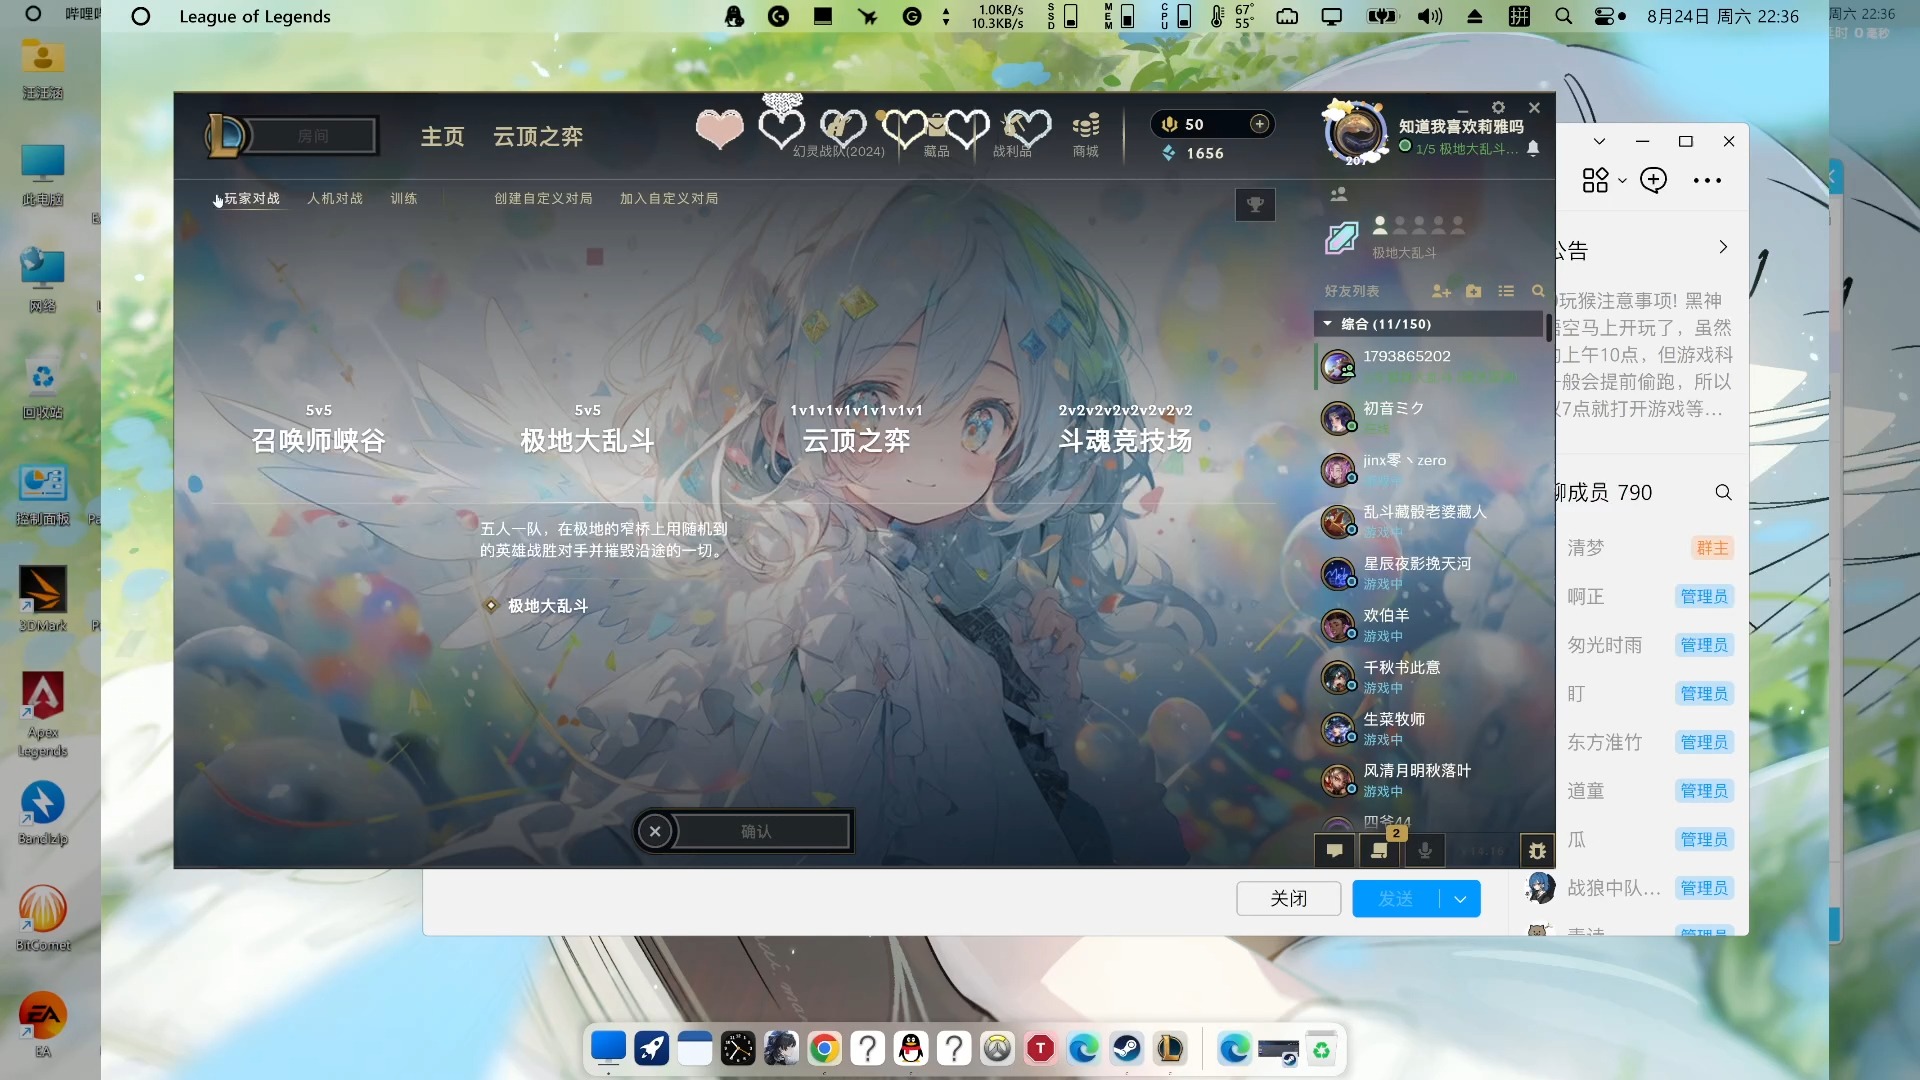
Task: Open friend 星辰夜影挽天河
Action: coord(1430,574)
